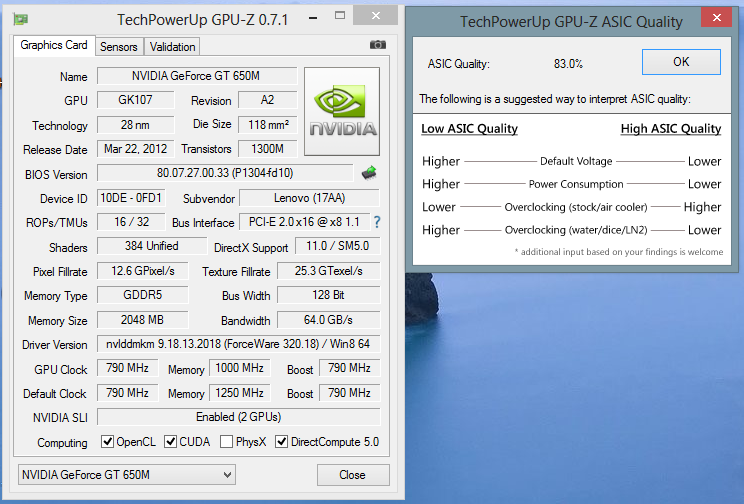Click the BIOS Version field 80.07.27.00.33
Image resolution: width=744 pixels, height=504 pixels.
click(225, 173)
